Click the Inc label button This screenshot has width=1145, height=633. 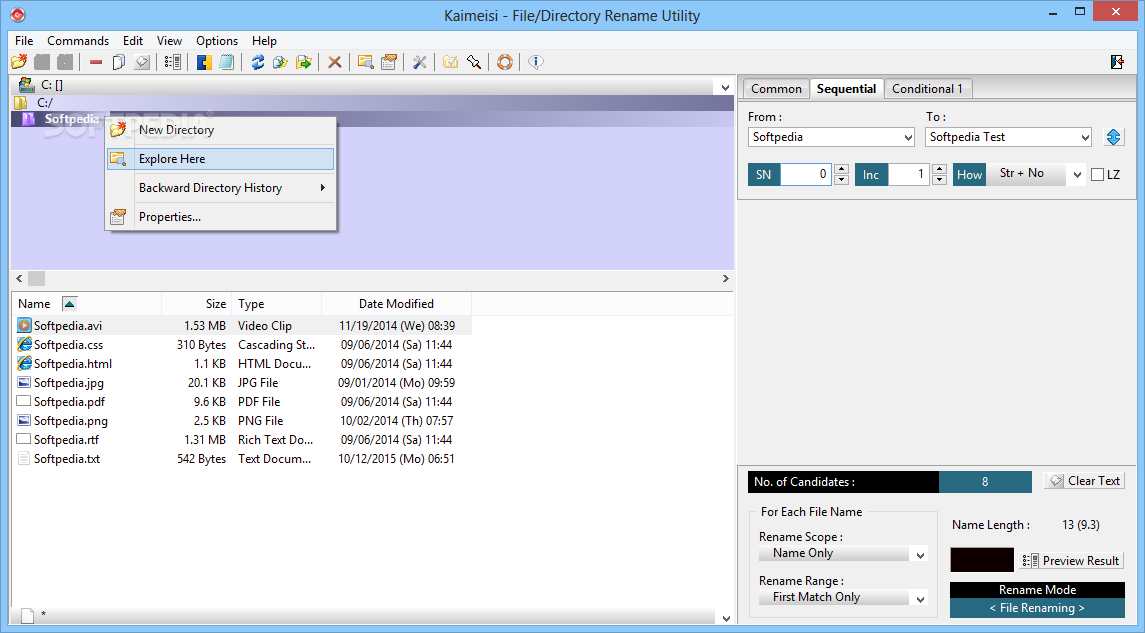(871, 174)
